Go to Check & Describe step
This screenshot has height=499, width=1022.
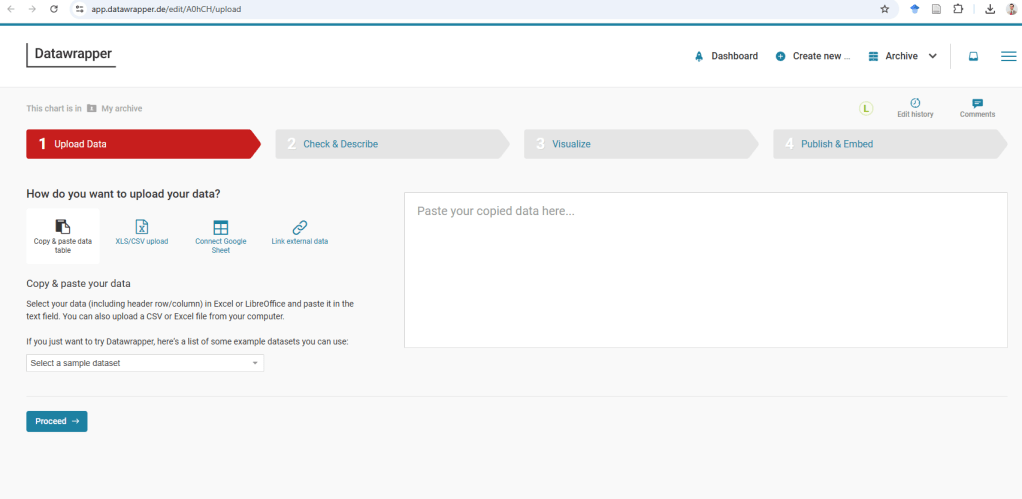(x=340, y=144)
